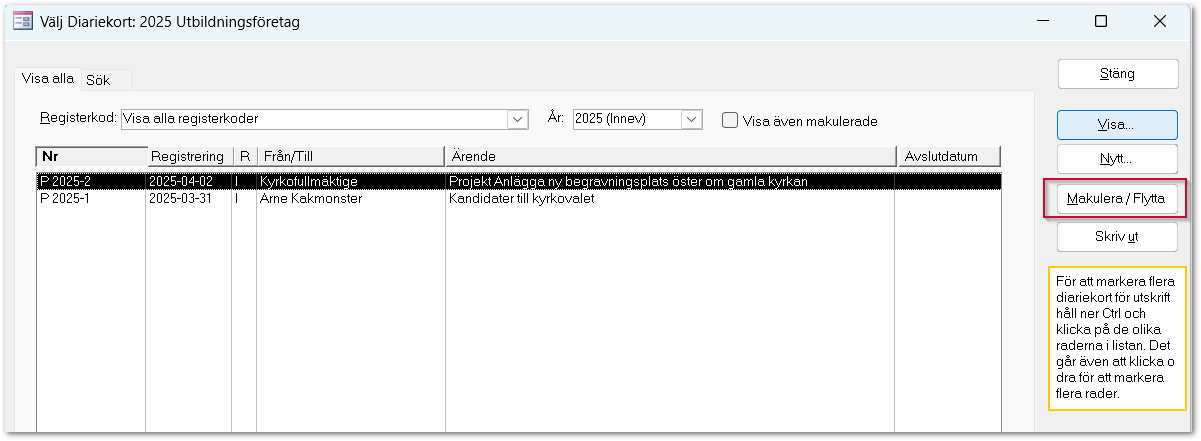
Task: Sort by the Registrering column header
Action: point(189,157)
